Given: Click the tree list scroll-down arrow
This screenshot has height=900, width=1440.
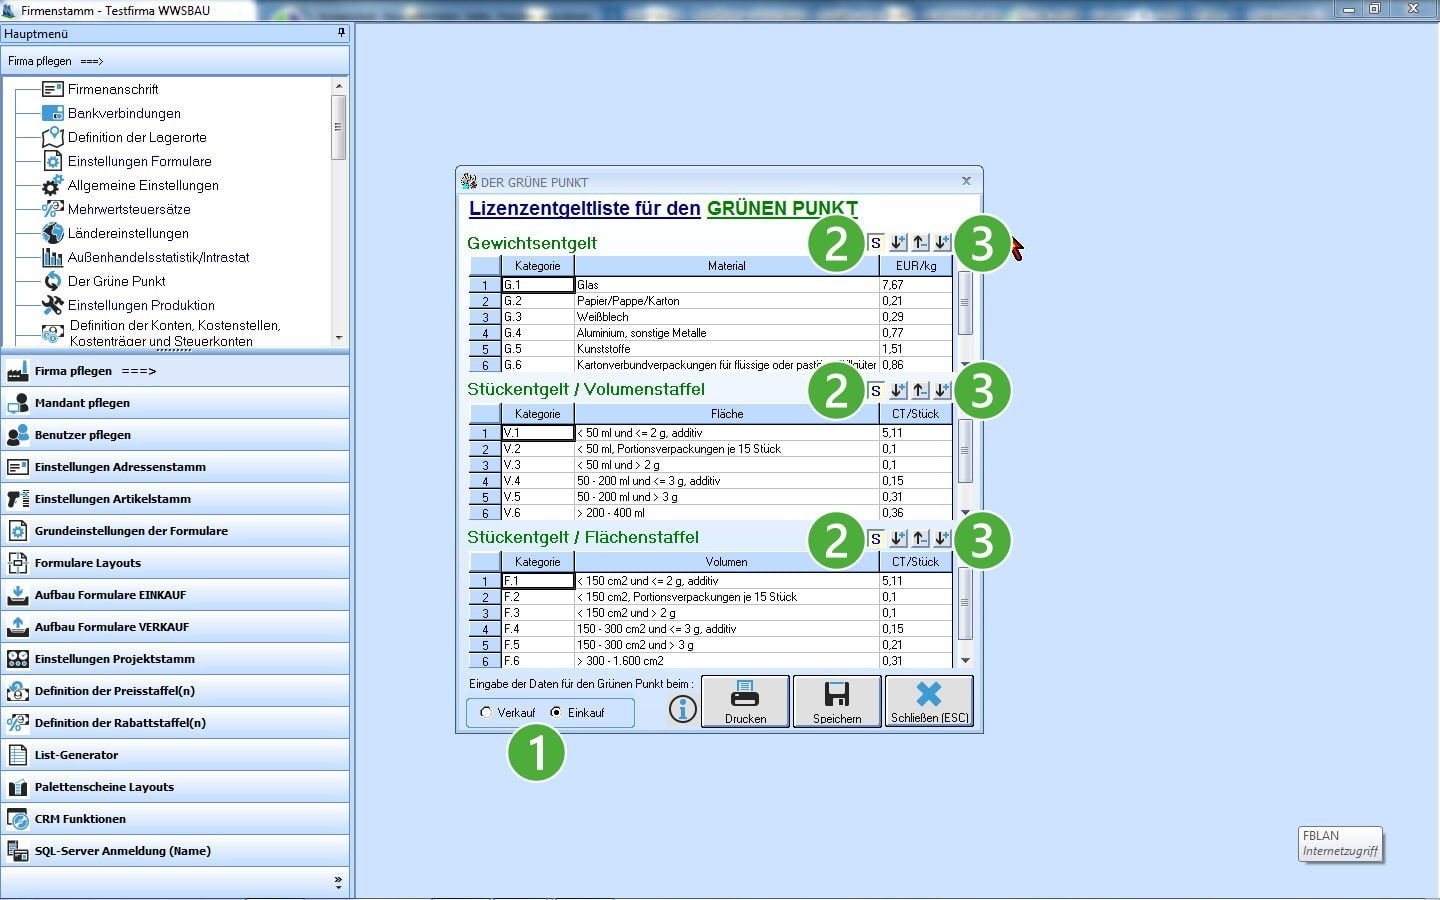Looking at the screenshot, I should pyautogui.click(x=339, y=338).
